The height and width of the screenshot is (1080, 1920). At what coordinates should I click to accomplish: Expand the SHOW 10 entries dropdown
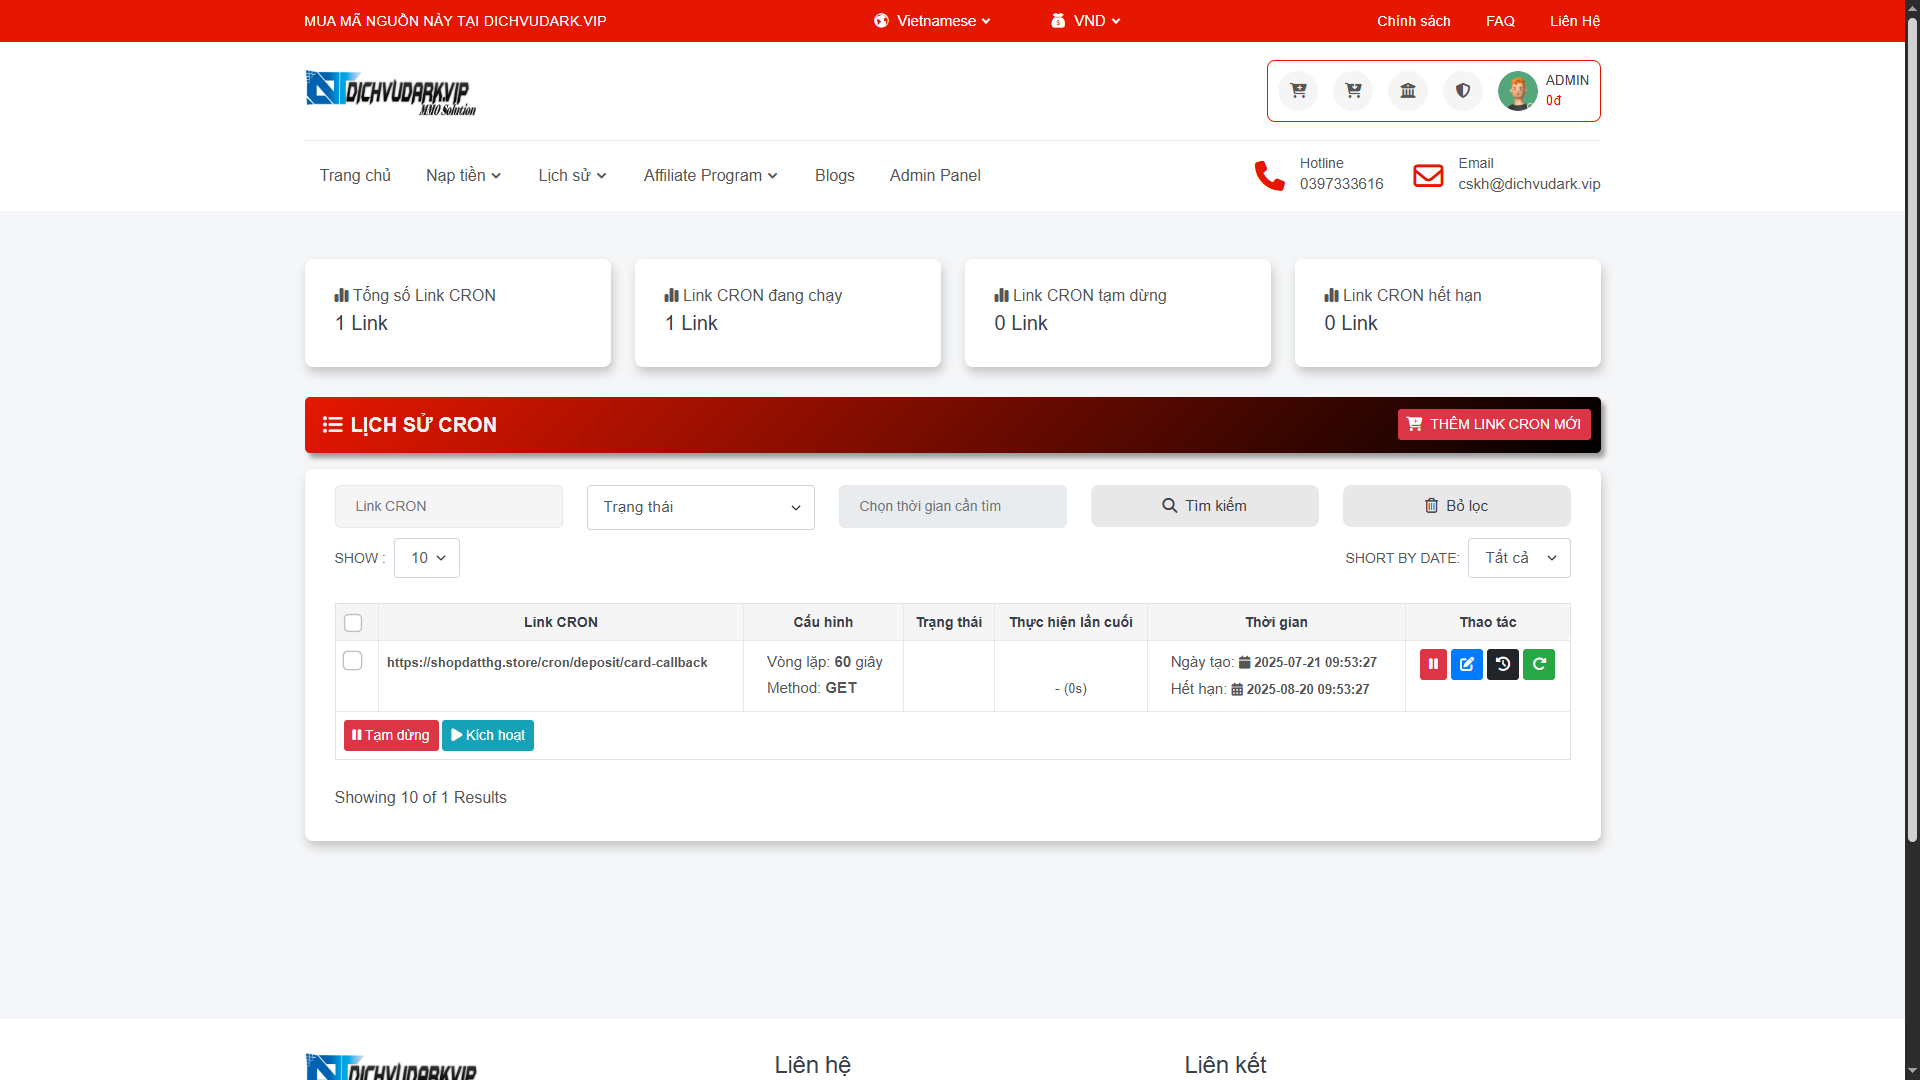click(427, 558)
